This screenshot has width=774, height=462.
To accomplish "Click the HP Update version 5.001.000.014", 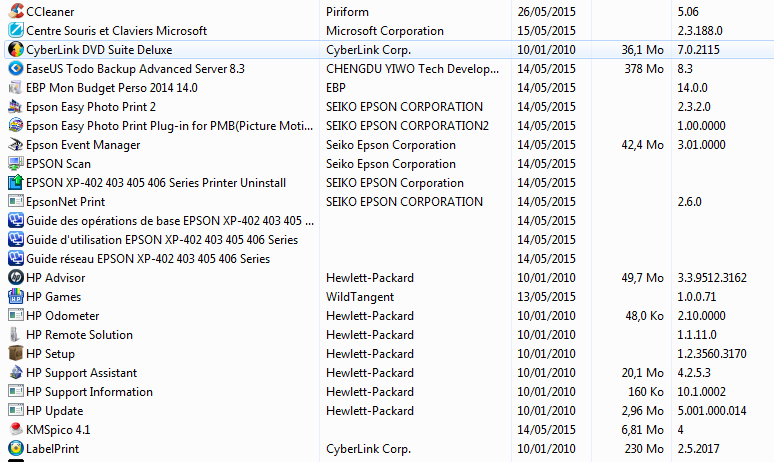I will tap(712, 411).
